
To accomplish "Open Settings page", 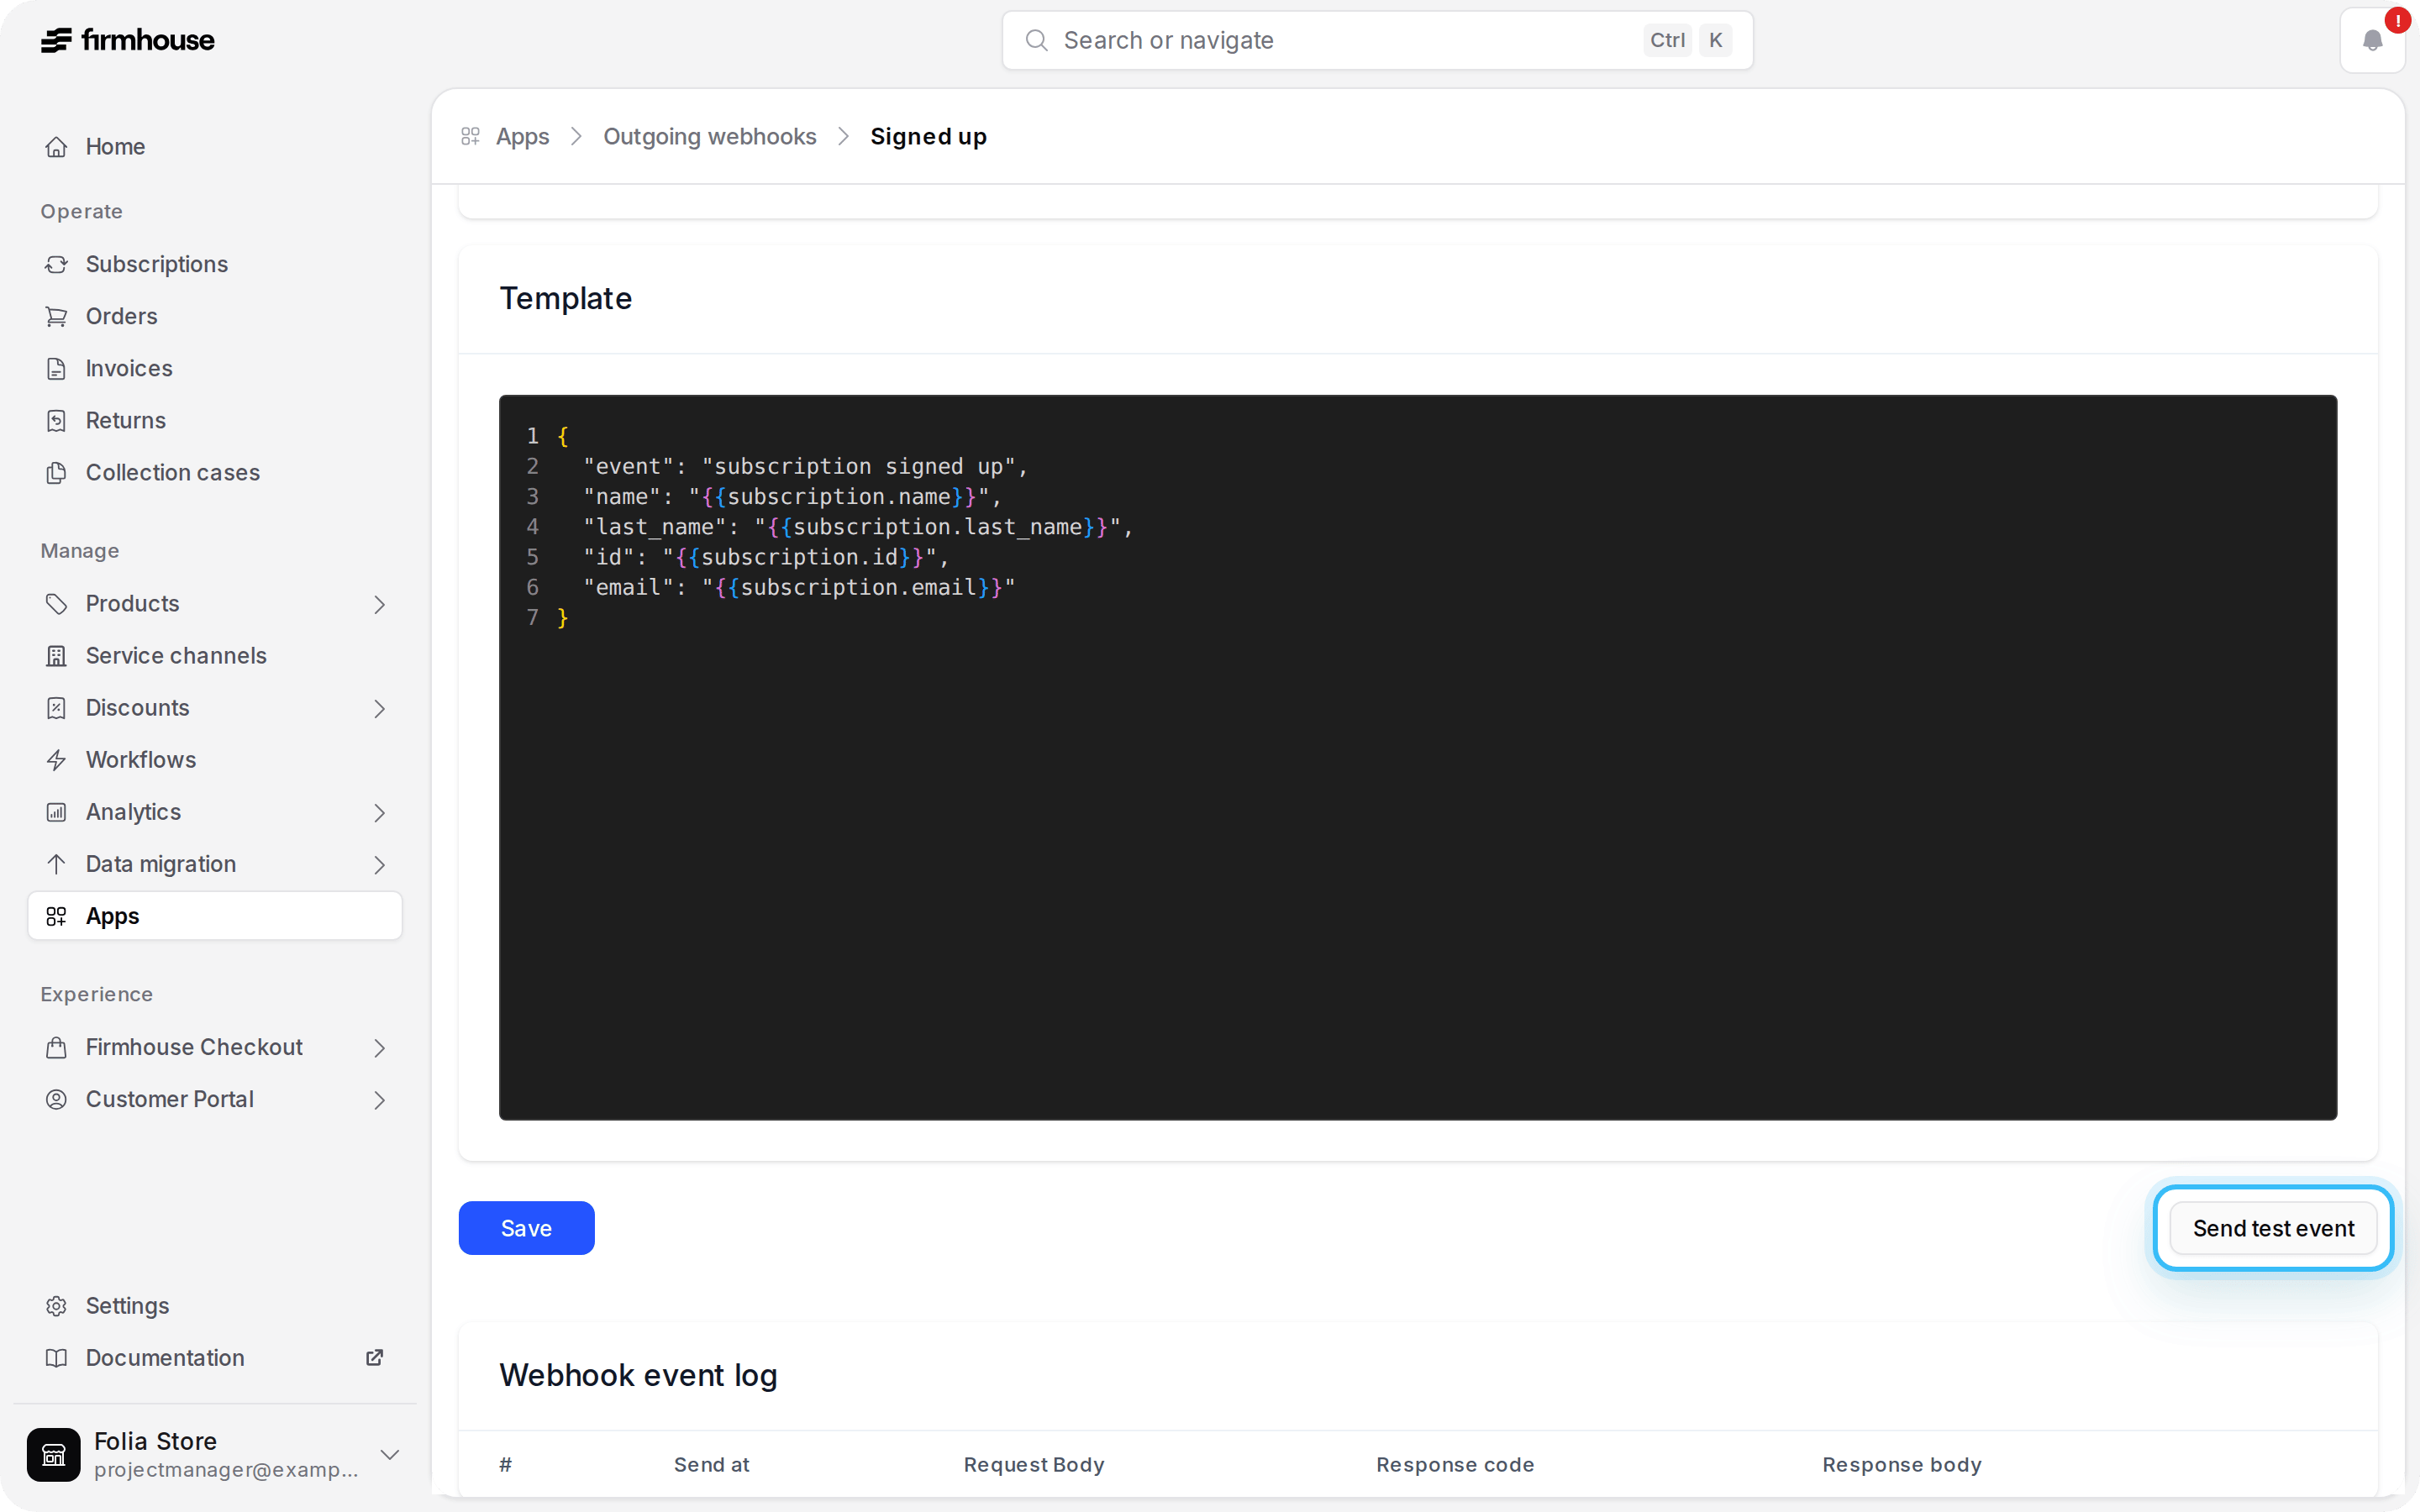I will click(215, 1306).
